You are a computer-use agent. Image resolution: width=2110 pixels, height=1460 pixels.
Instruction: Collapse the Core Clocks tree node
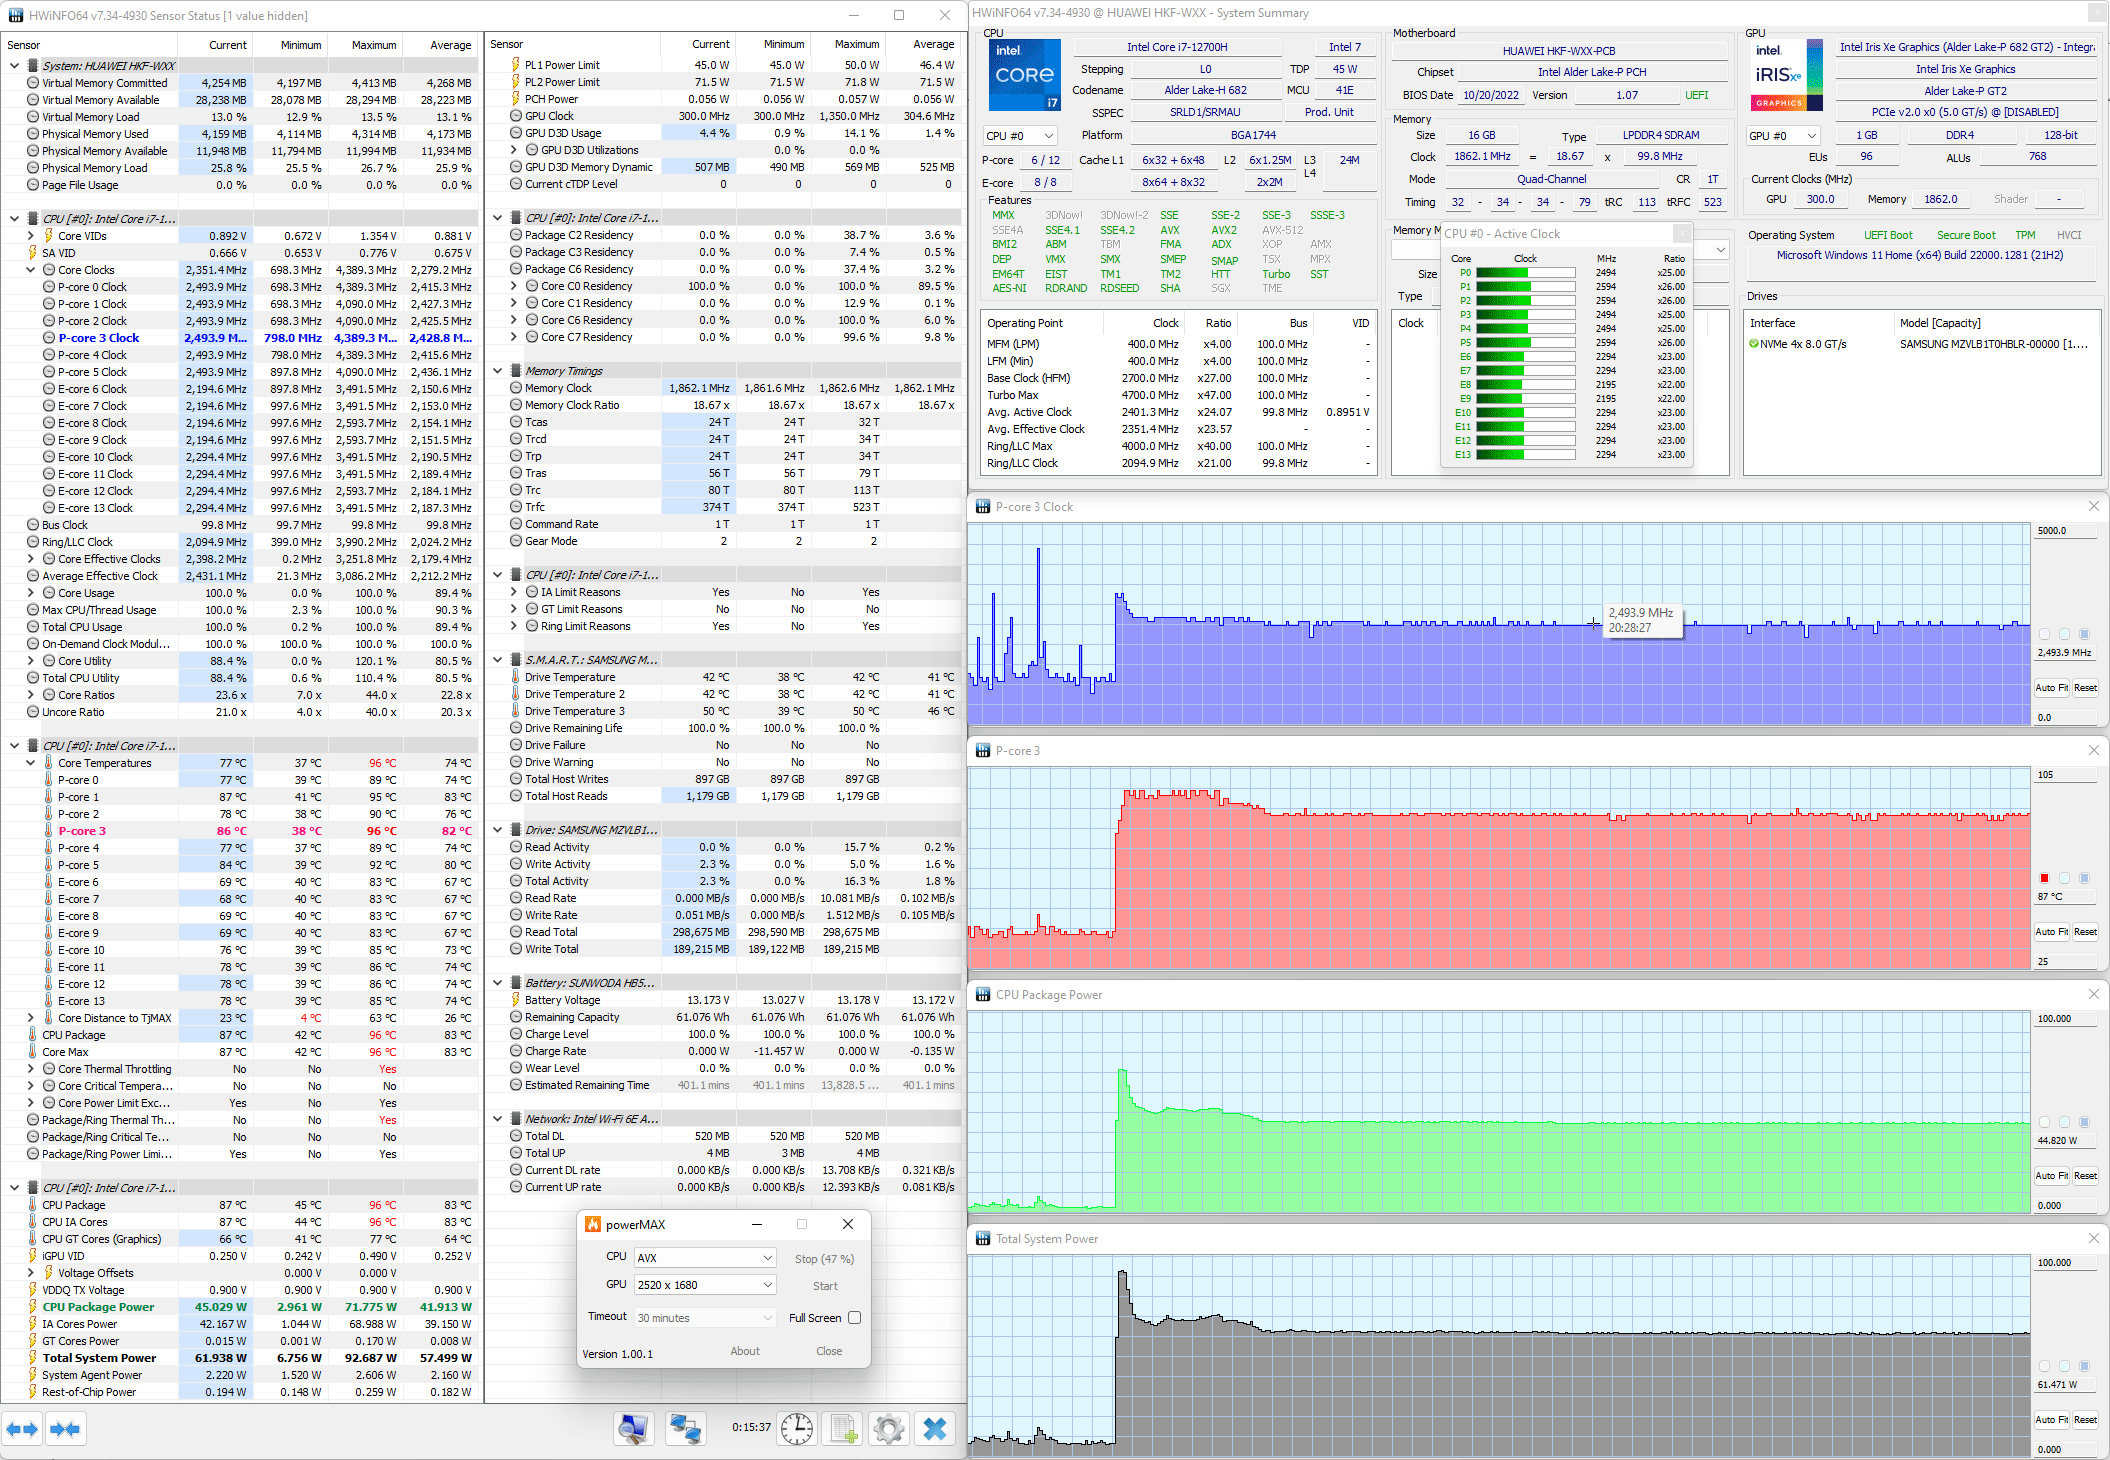(31, 270)
